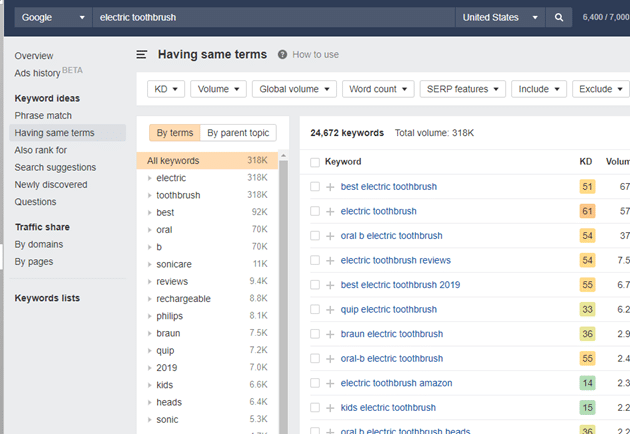The height and width of the screenshot is (434, 630).
Task: Check the 'electric toothbrush' row checkbox
Action: (x=315, y=211)
